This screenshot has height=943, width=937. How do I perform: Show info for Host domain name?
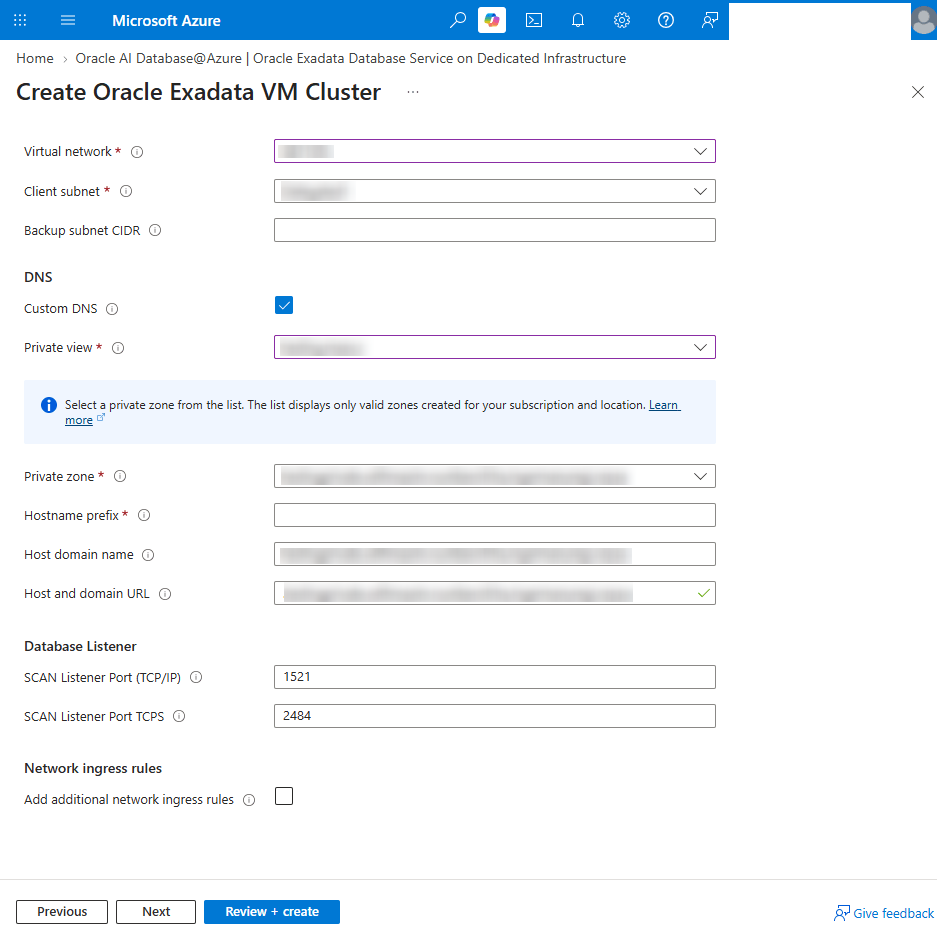[148, 555]
